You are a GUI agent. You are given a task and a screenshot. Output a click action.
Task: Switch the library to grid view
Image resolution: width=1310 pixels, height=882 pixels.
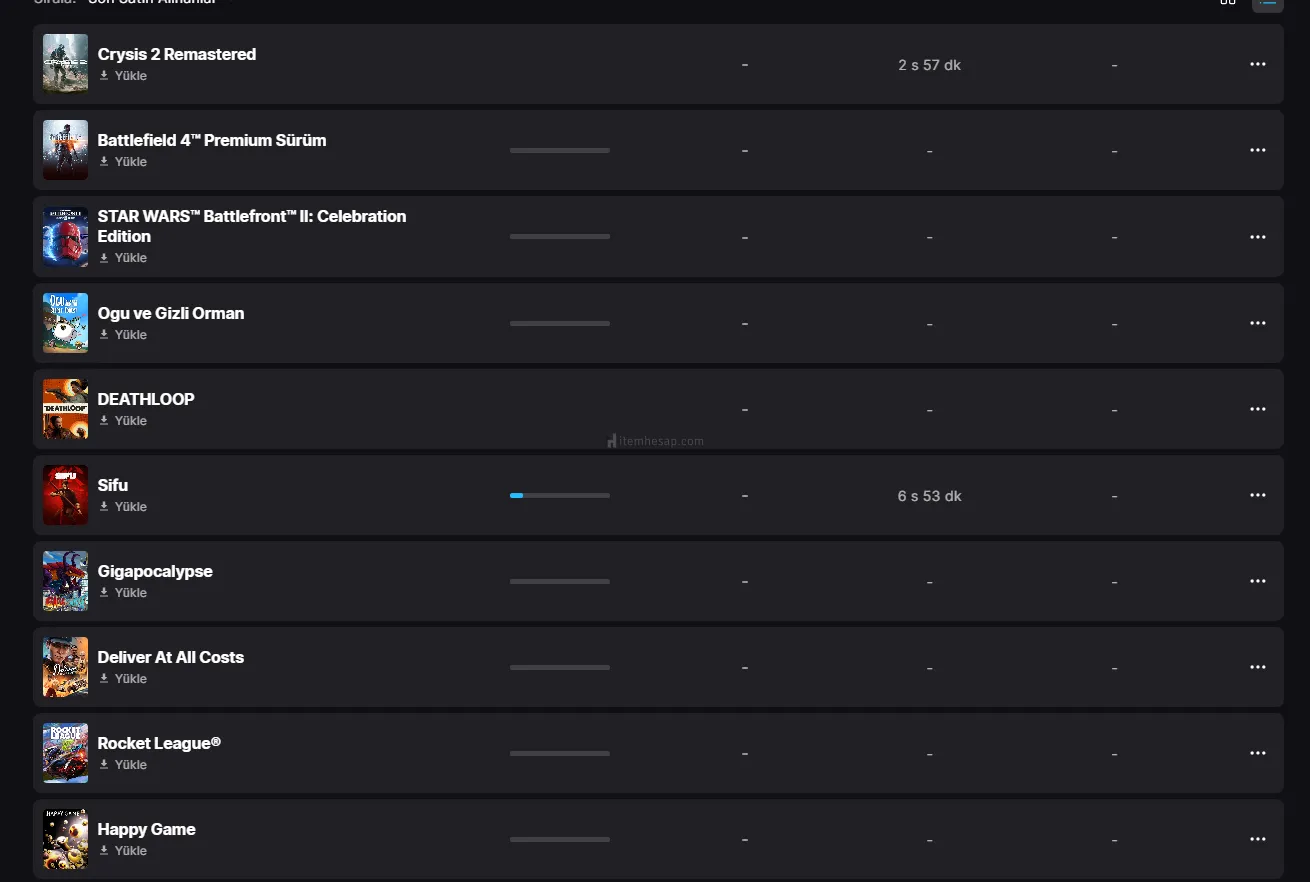(1228, 2)
